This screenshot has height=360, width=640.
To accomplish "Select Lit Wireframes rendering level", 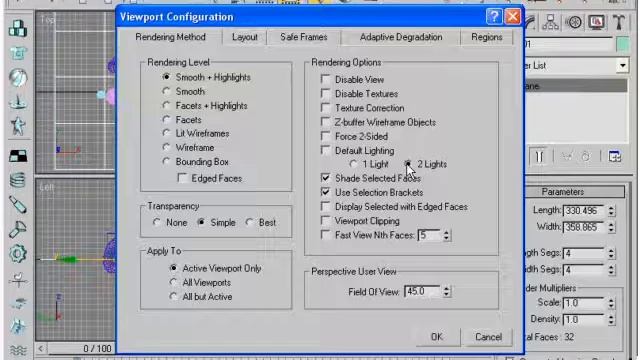I will pyautogui.click(x=166, y=133).
